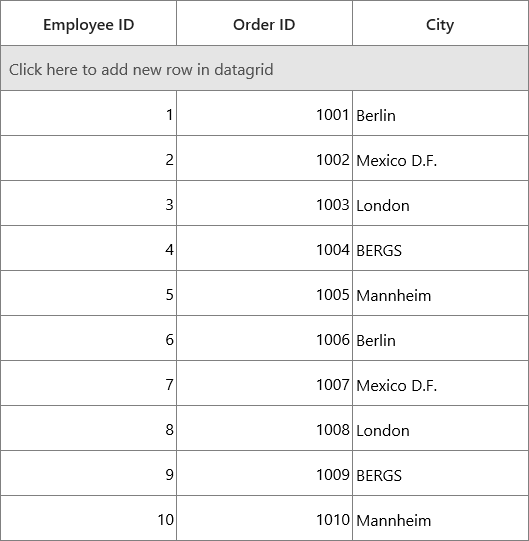This screenshot has height=541, width=529.
Task: Select the cell with Order ID 1010
Action: [x=264, y=518]
